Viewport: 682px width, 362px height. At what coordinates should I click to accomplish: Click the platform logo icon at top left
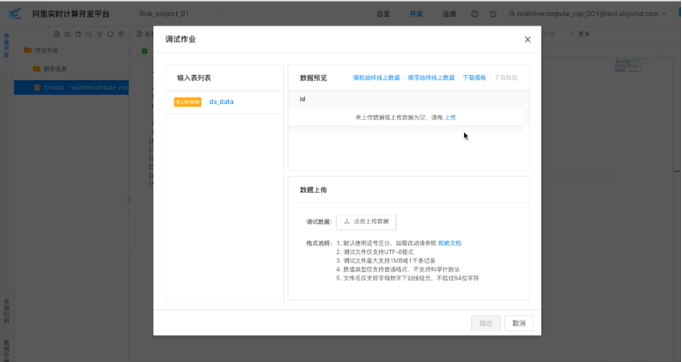click(15, 14)
